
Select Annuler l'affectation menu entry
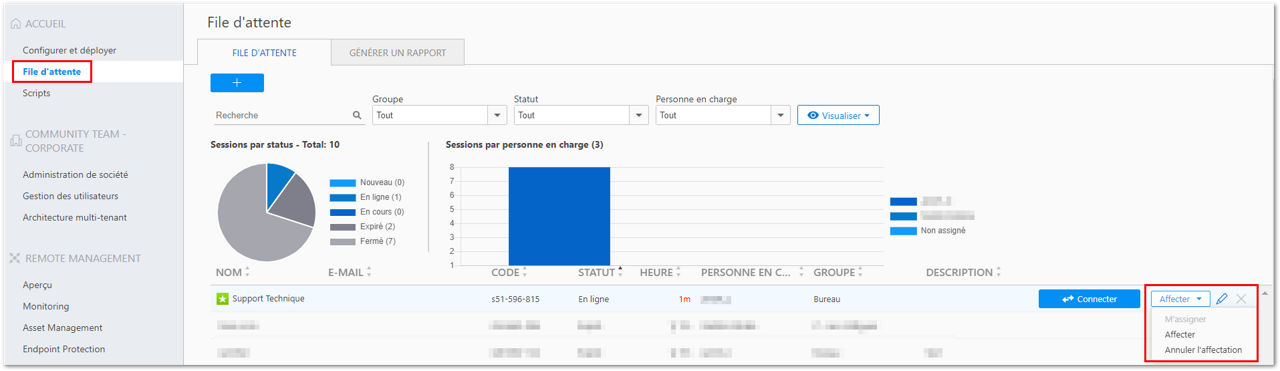coord(1203,350)
